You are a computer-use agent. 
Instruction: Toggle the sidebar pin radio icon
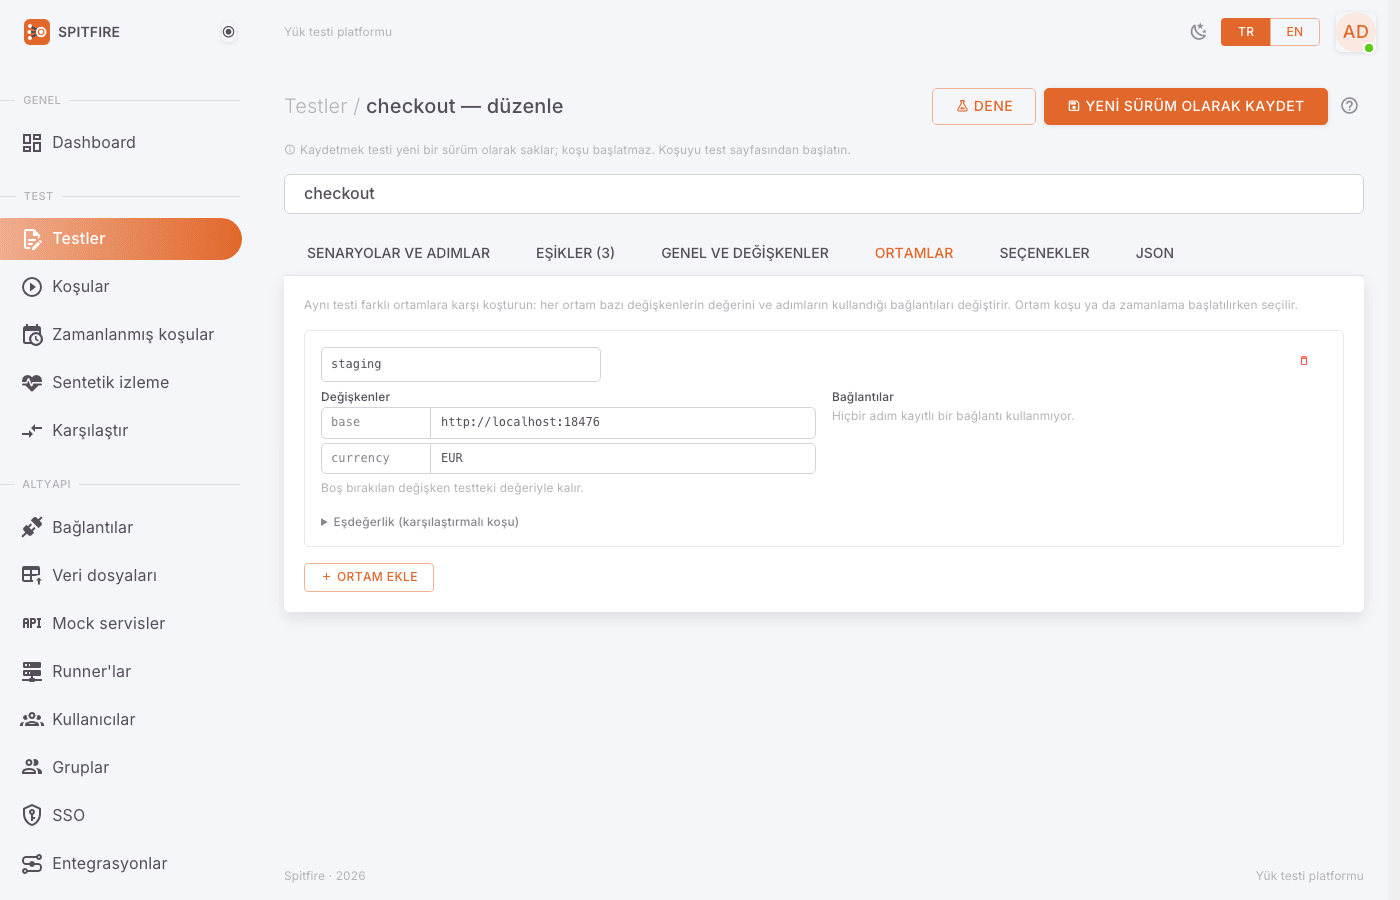pos(228,32)
